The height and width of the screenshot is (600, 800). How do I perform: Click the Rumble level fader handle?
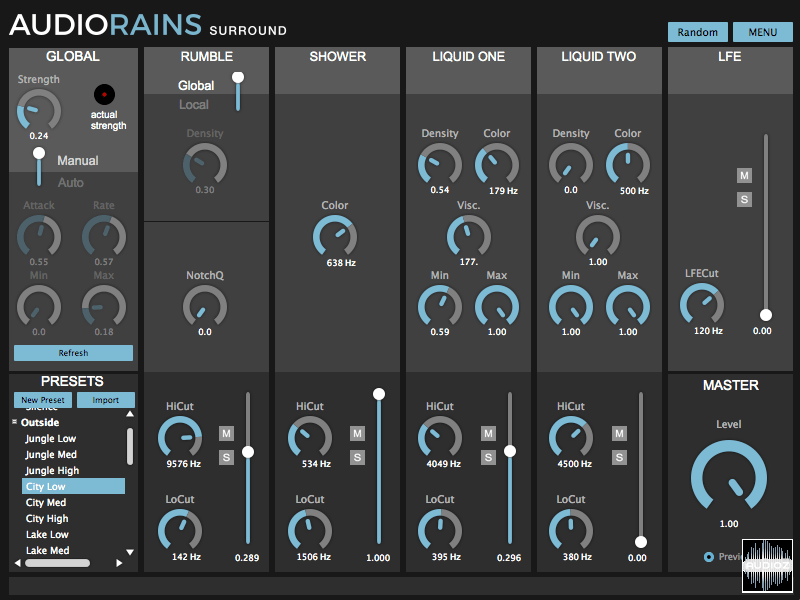pyautogui.click(x=248, y=452)
